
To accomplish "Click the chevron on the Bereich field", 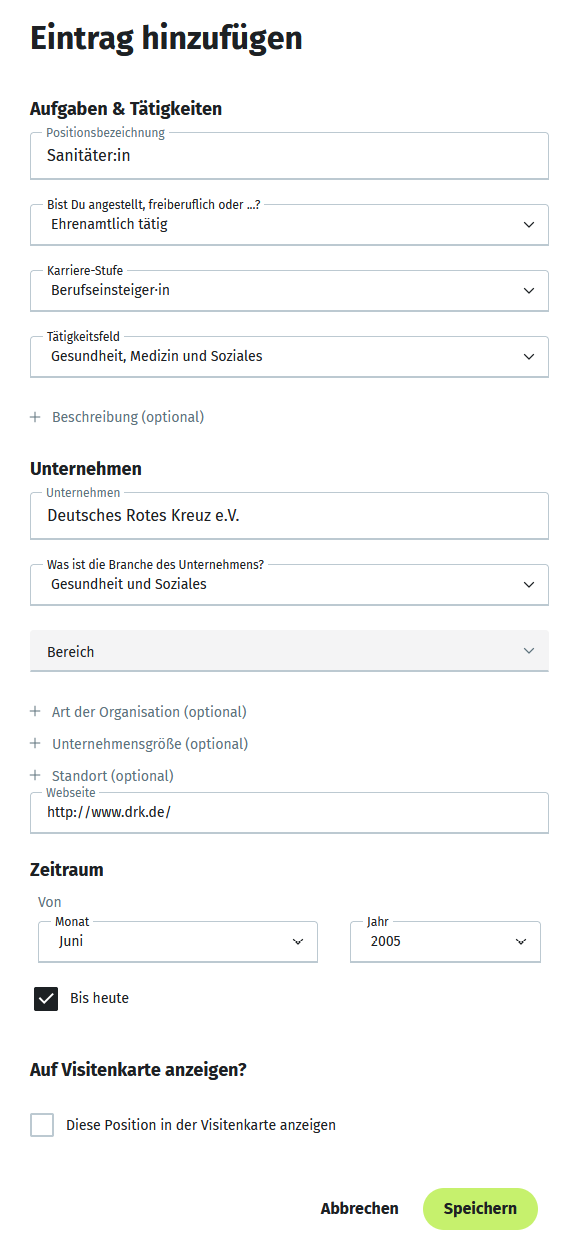I will (x=531, y=650).
